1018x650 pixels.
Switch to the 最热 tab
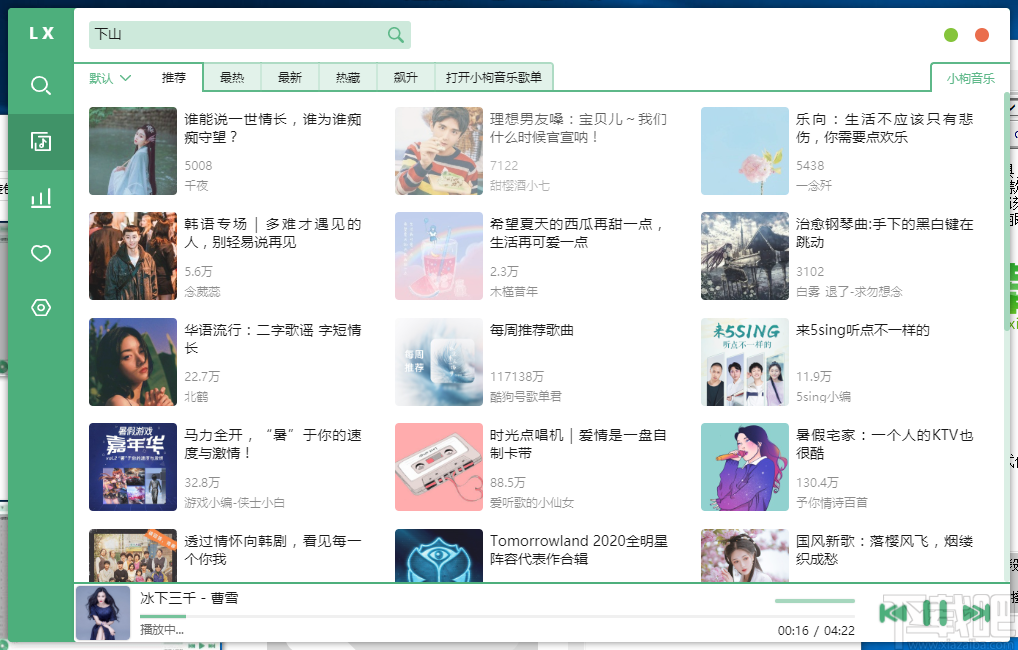click(x=232, y=76)
